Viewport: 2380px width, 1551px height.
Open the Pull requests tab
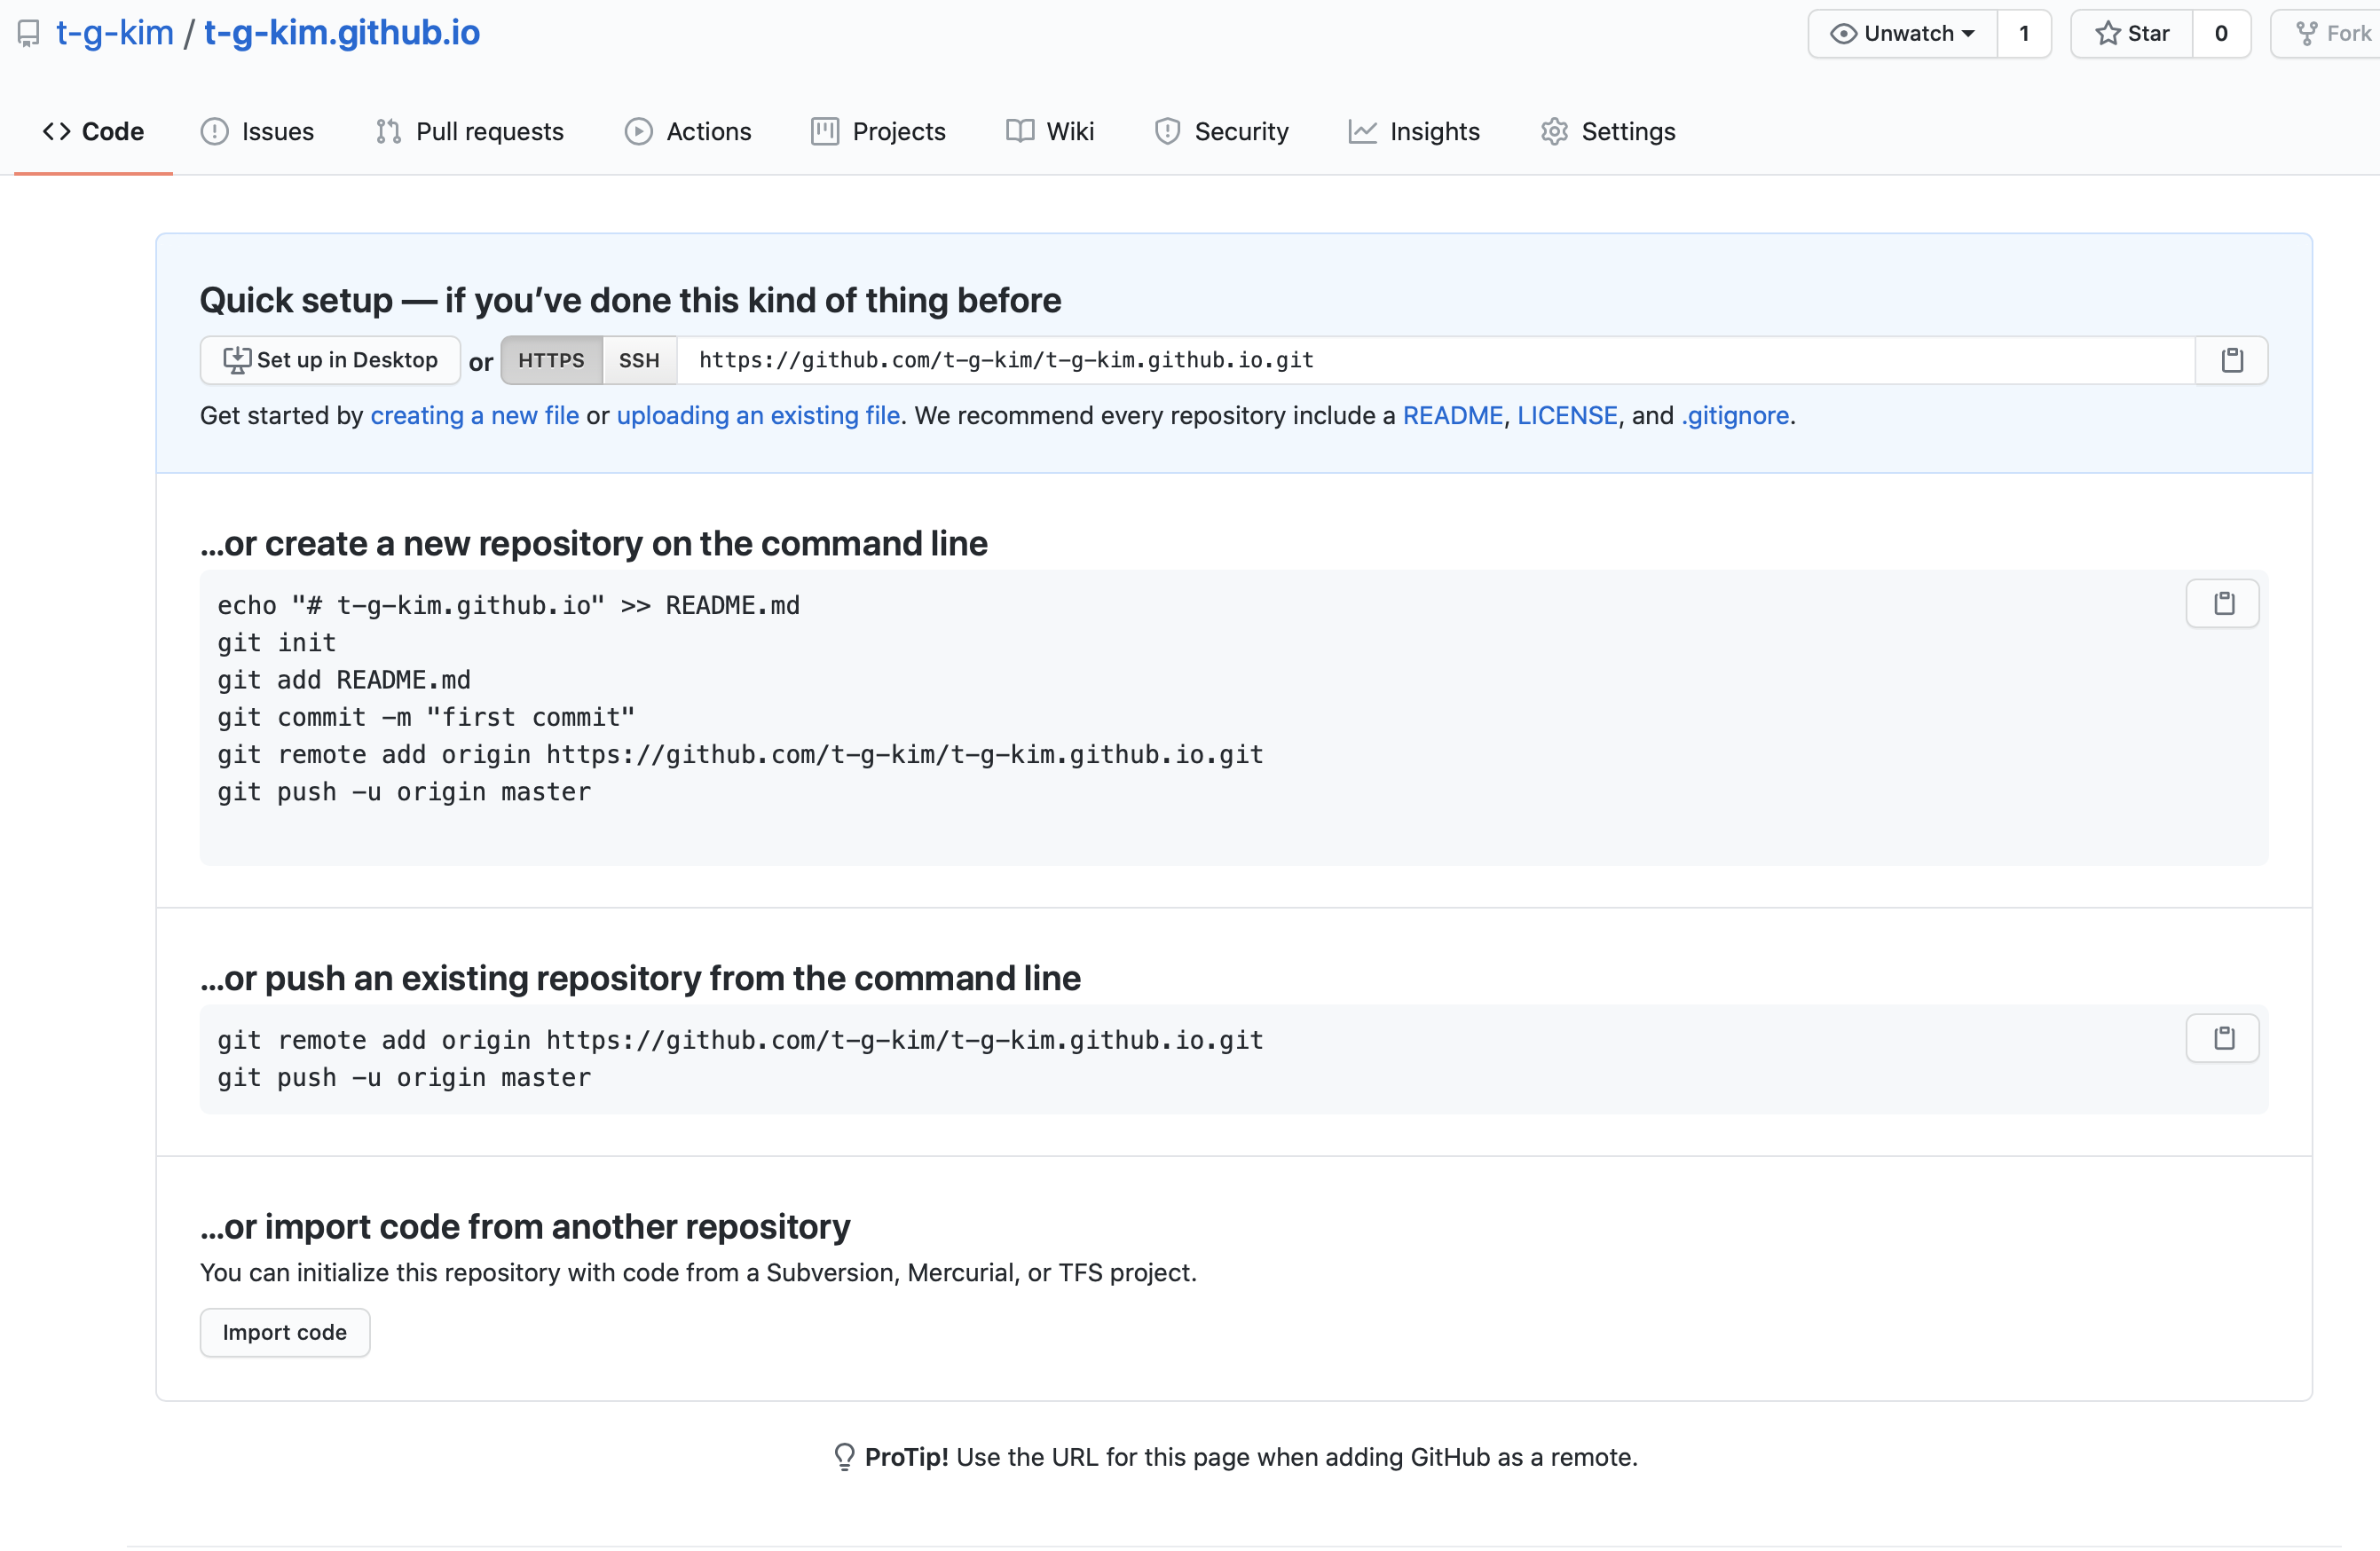click(470, 131)
